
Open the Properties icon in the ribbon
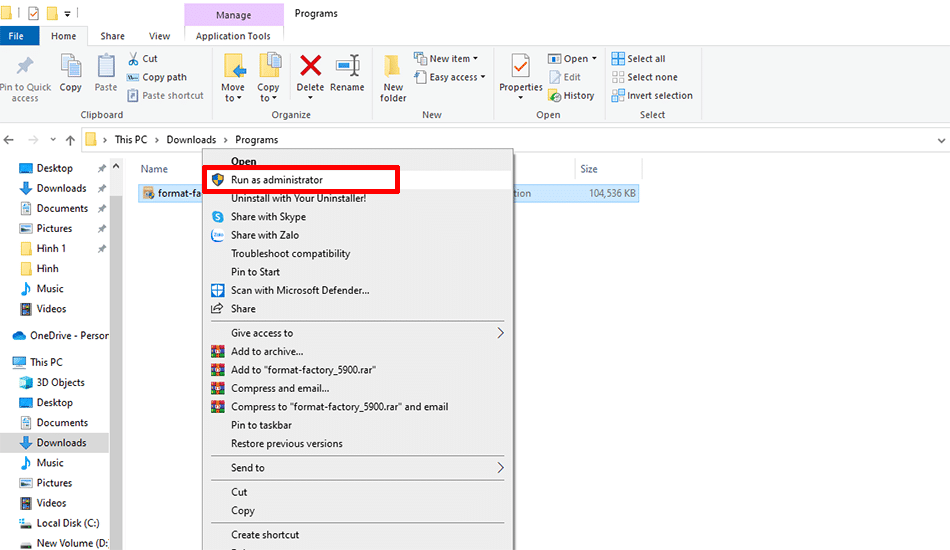tap(520, 68)
